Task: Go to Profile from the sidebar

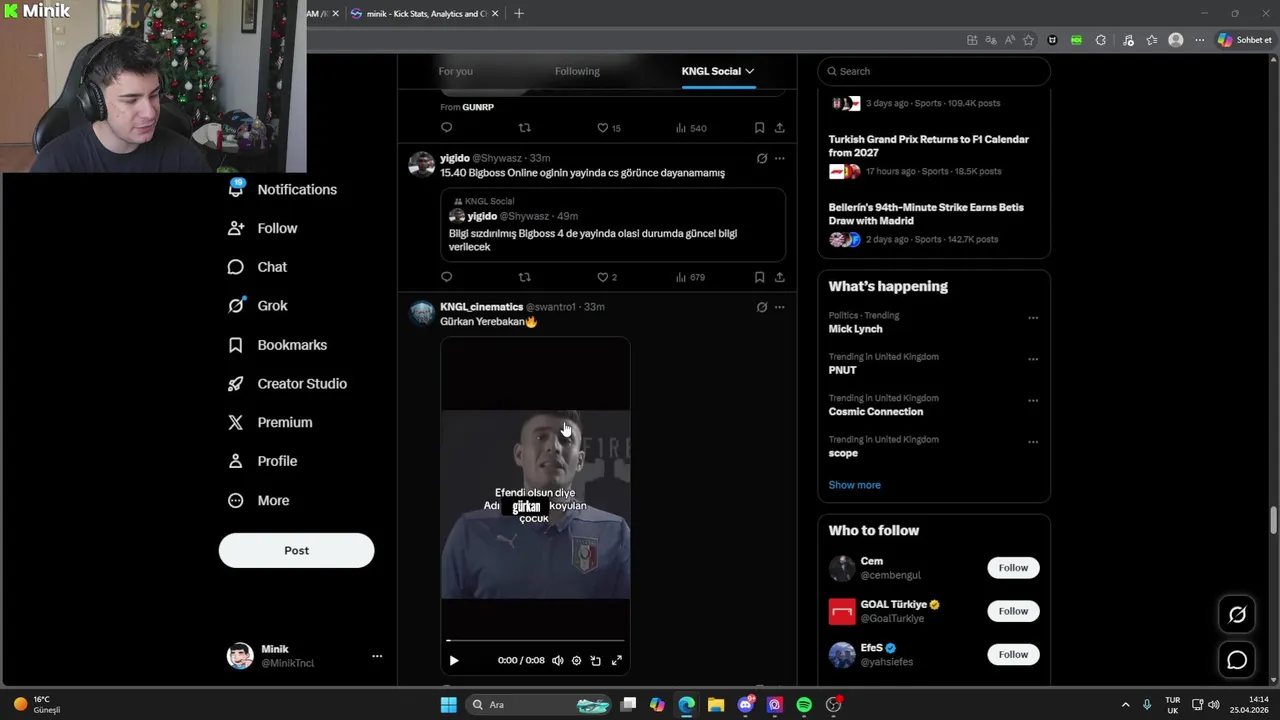Action: point(263,461)
